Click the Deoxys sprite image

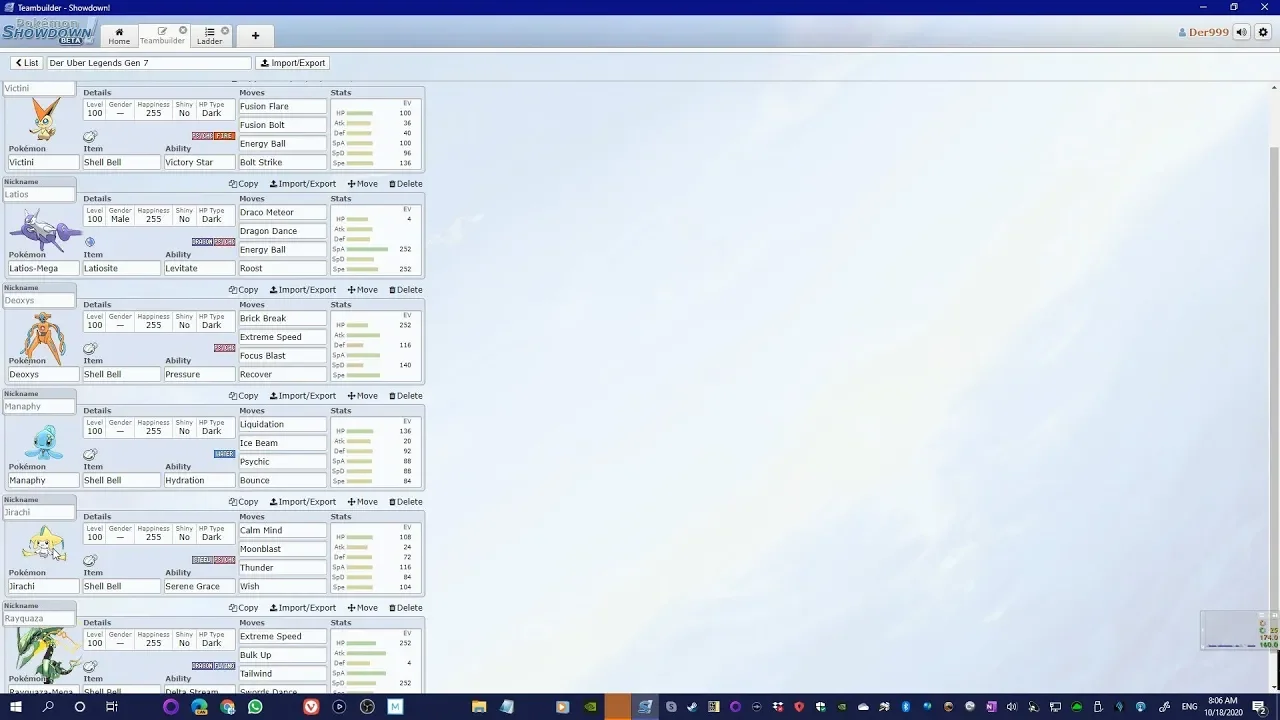pyautogui.click(x=43, y=337)
